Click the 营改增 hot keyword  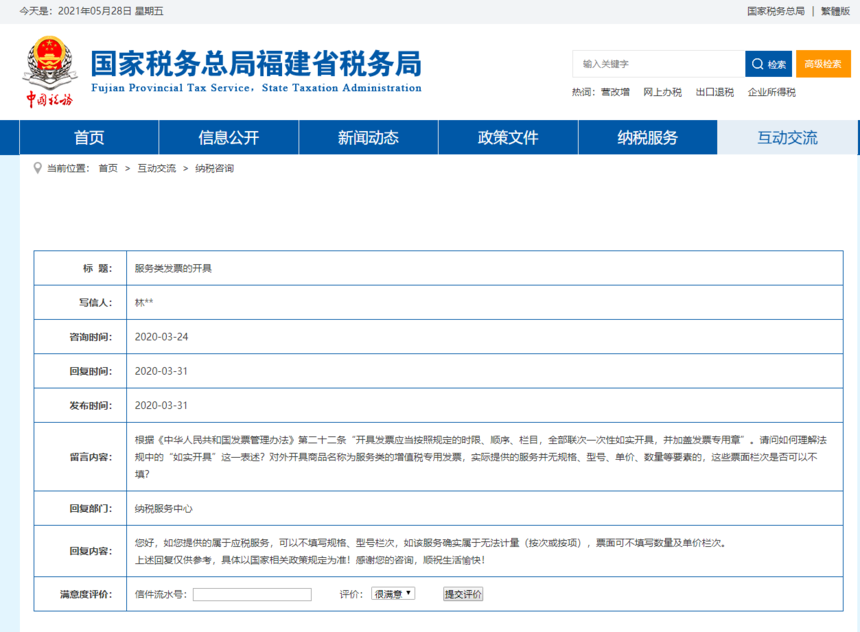(x=615, y=92)
